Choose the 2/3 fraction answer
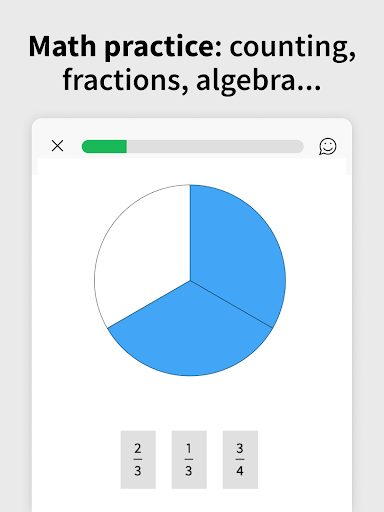 pyautogui.click(x=138, y=460)
